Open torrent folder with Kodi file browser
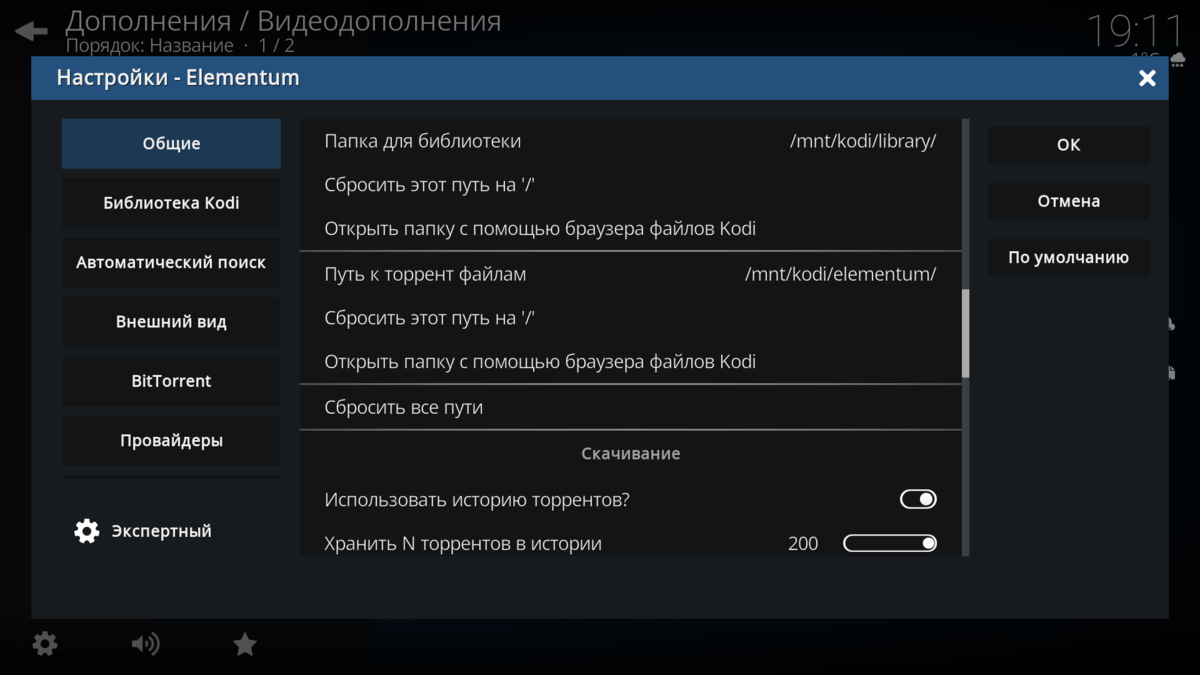 point(631,362)
